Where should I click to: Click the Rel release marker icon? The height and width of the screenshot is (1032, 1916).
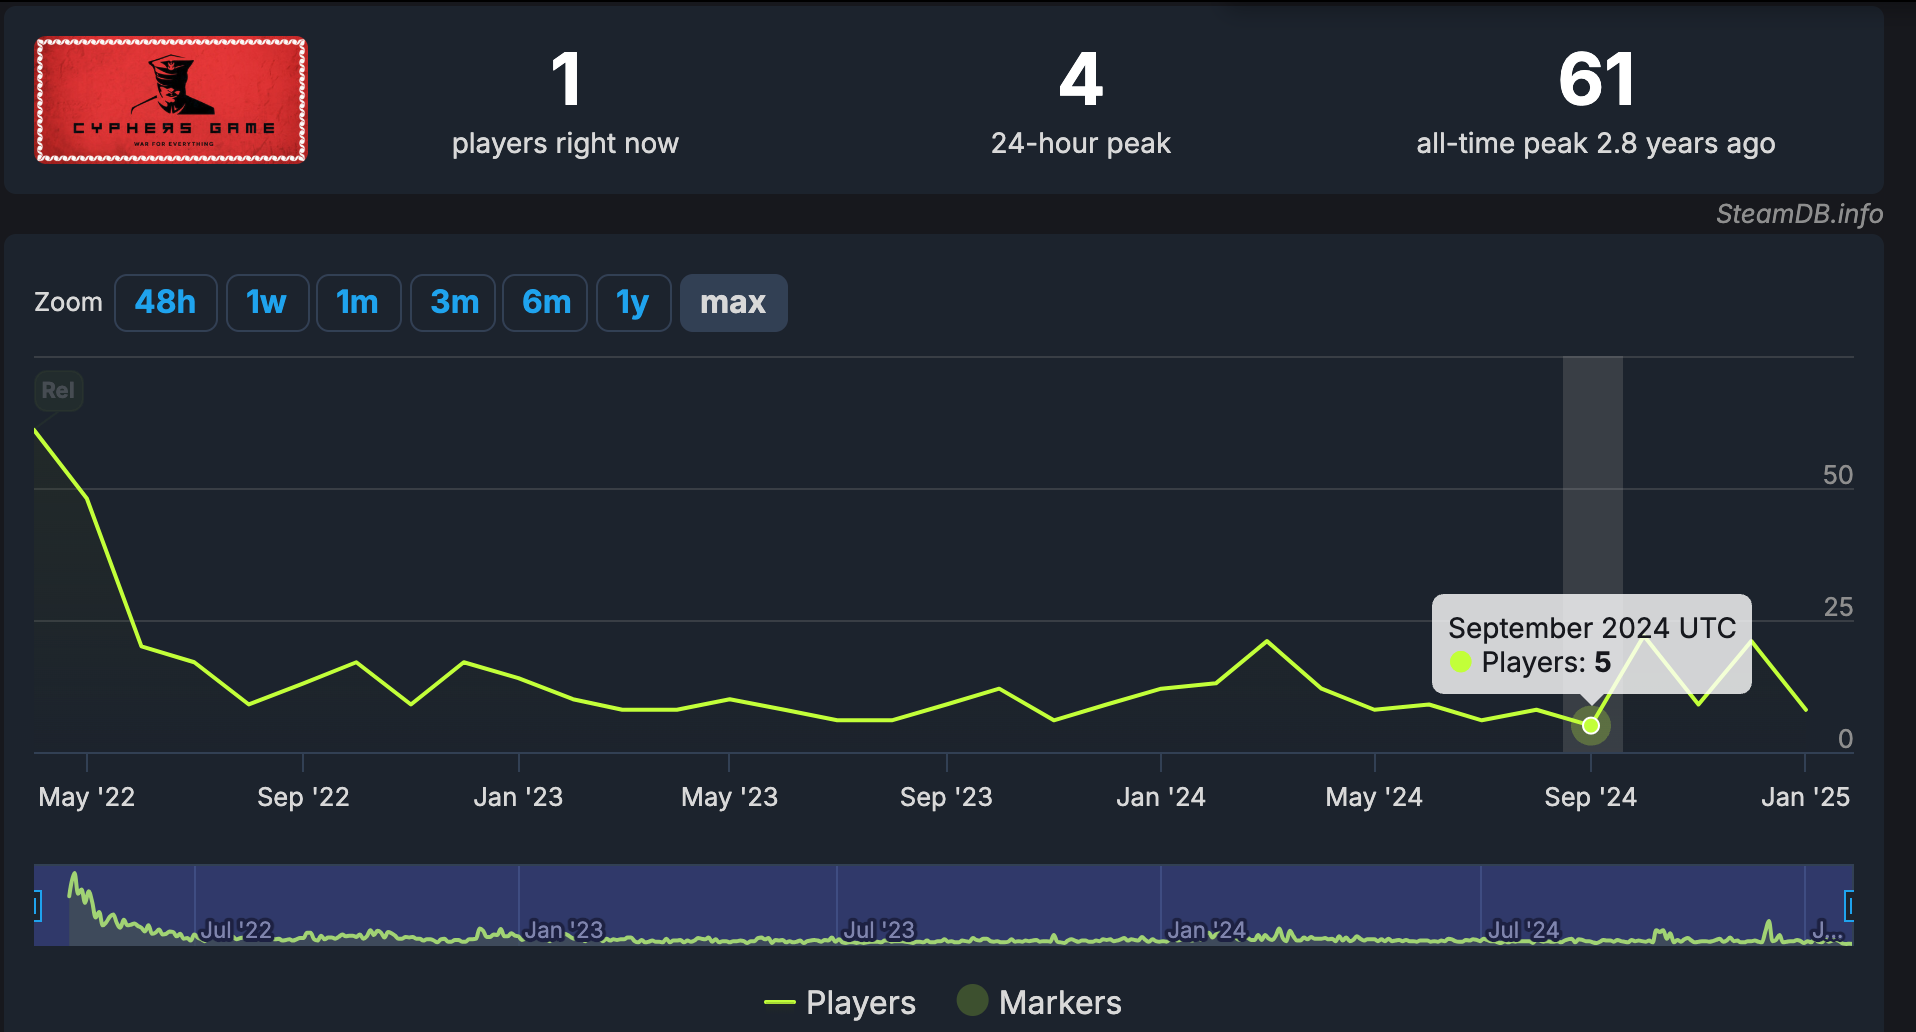[58, 390]
